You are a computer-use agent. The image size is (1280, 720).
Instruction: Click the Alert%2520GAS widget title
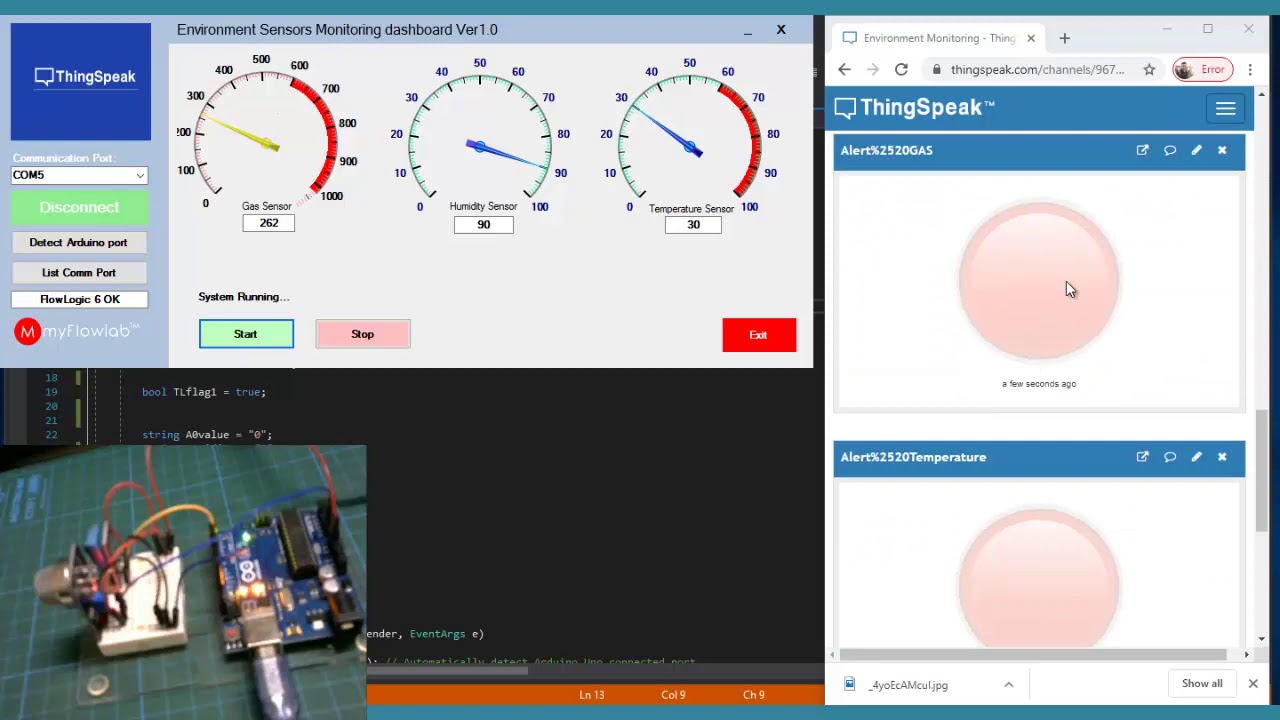886,150
